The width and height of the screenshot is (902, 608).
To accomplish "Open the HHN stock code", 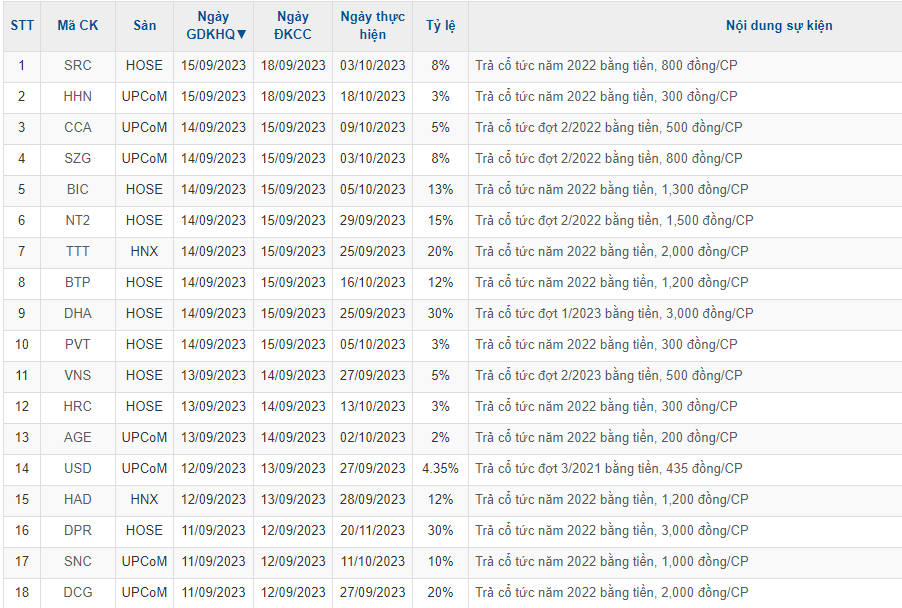I will pyautogui.click(x=77, y=97).
